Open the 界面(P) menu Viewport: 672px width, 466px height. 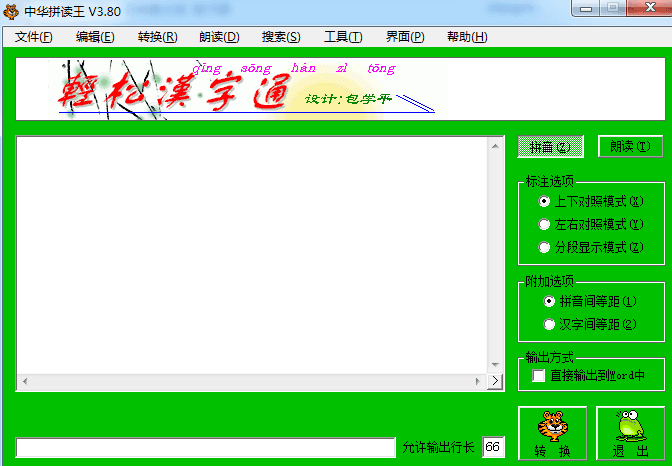click(405, 37)
